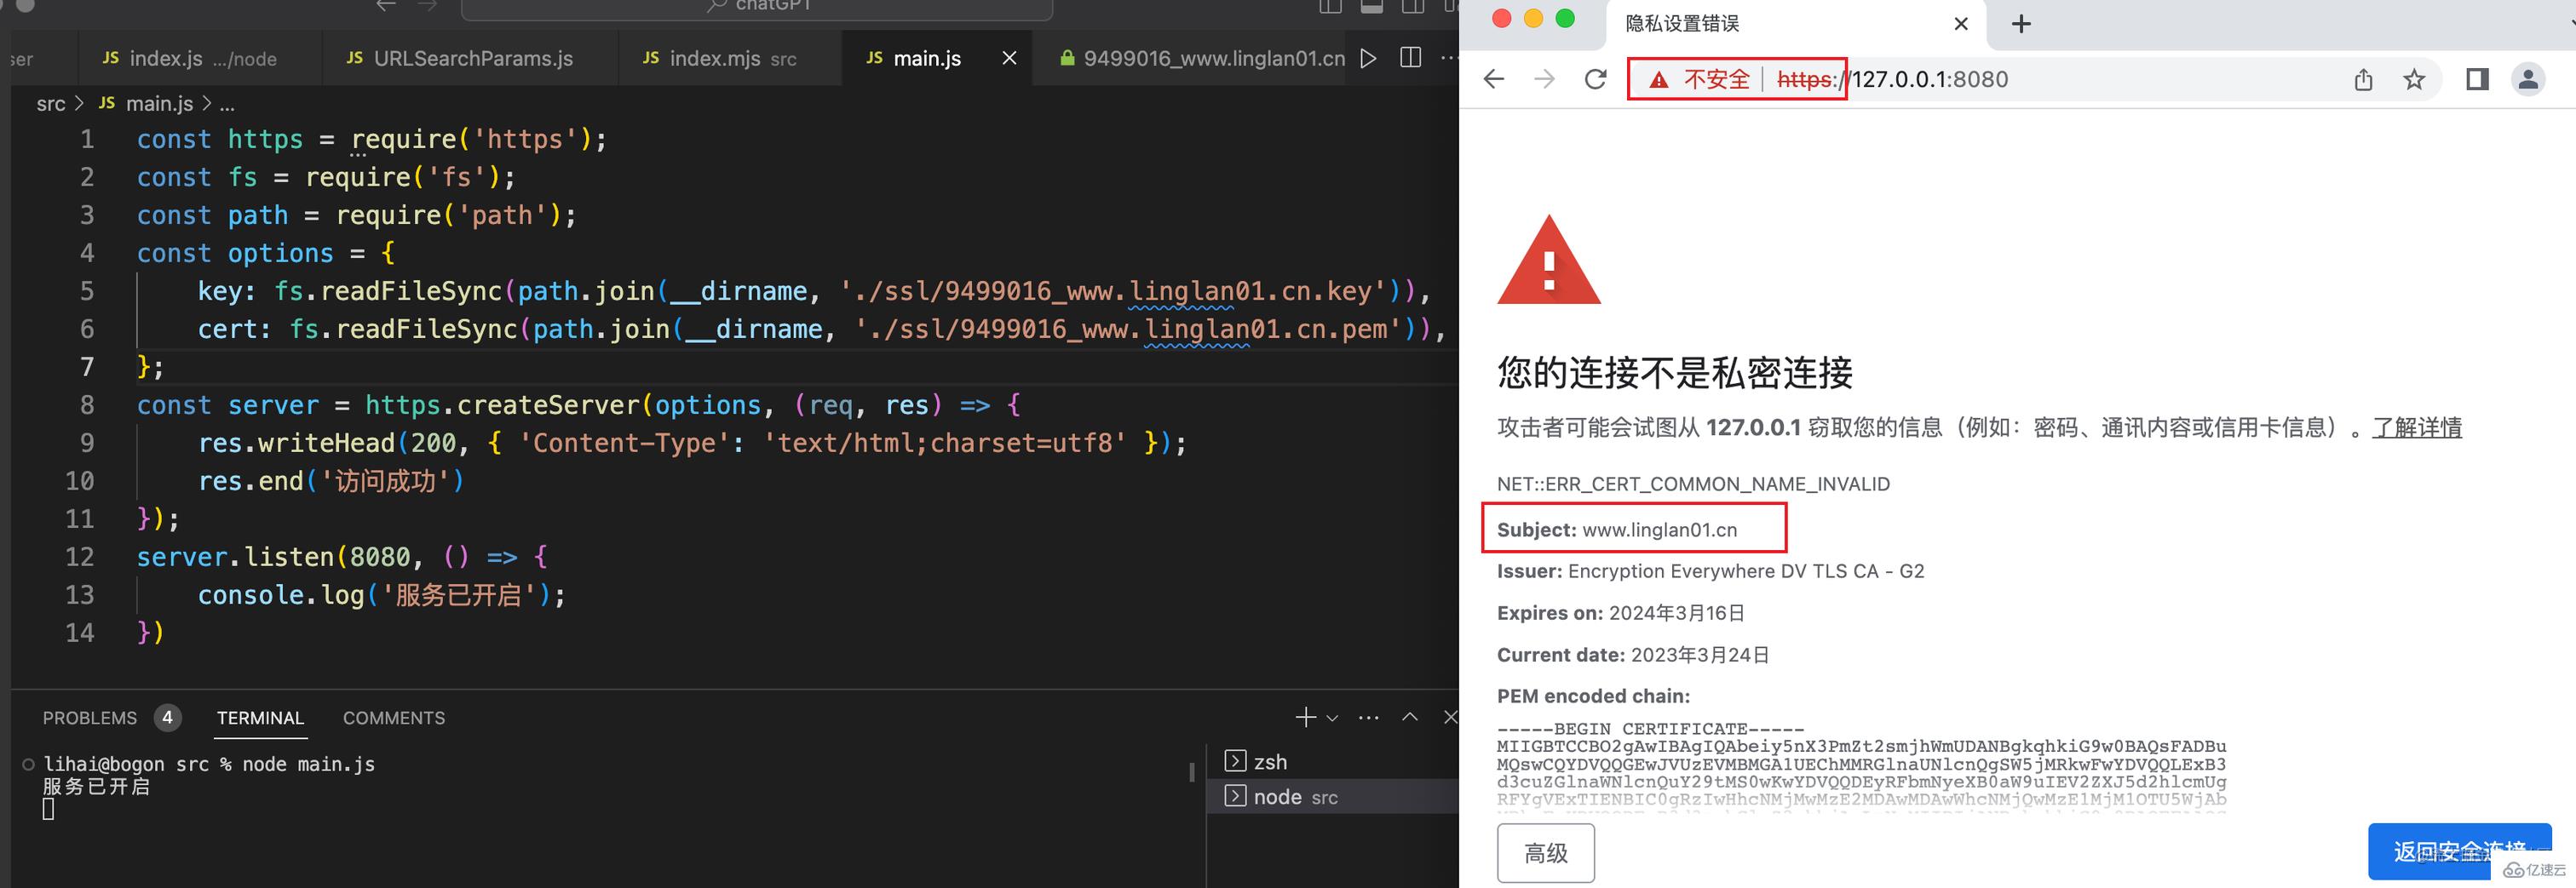Select the TERMINAL panel tab
This screenshot has height=888, width=2576.
[x=260, y=718]
